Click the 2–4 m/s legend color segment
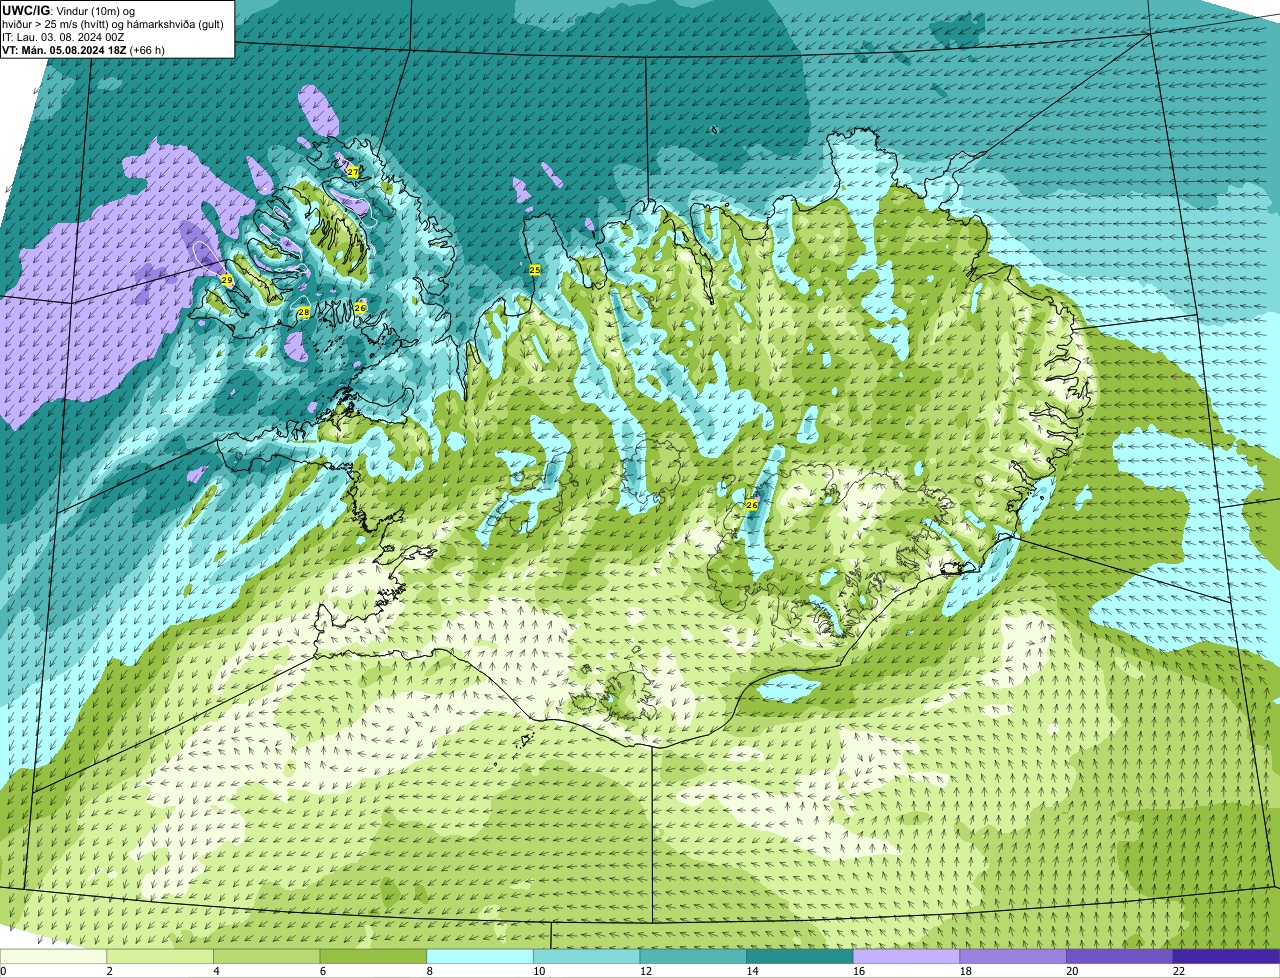 pyautogui.click(x=160, y=956)
